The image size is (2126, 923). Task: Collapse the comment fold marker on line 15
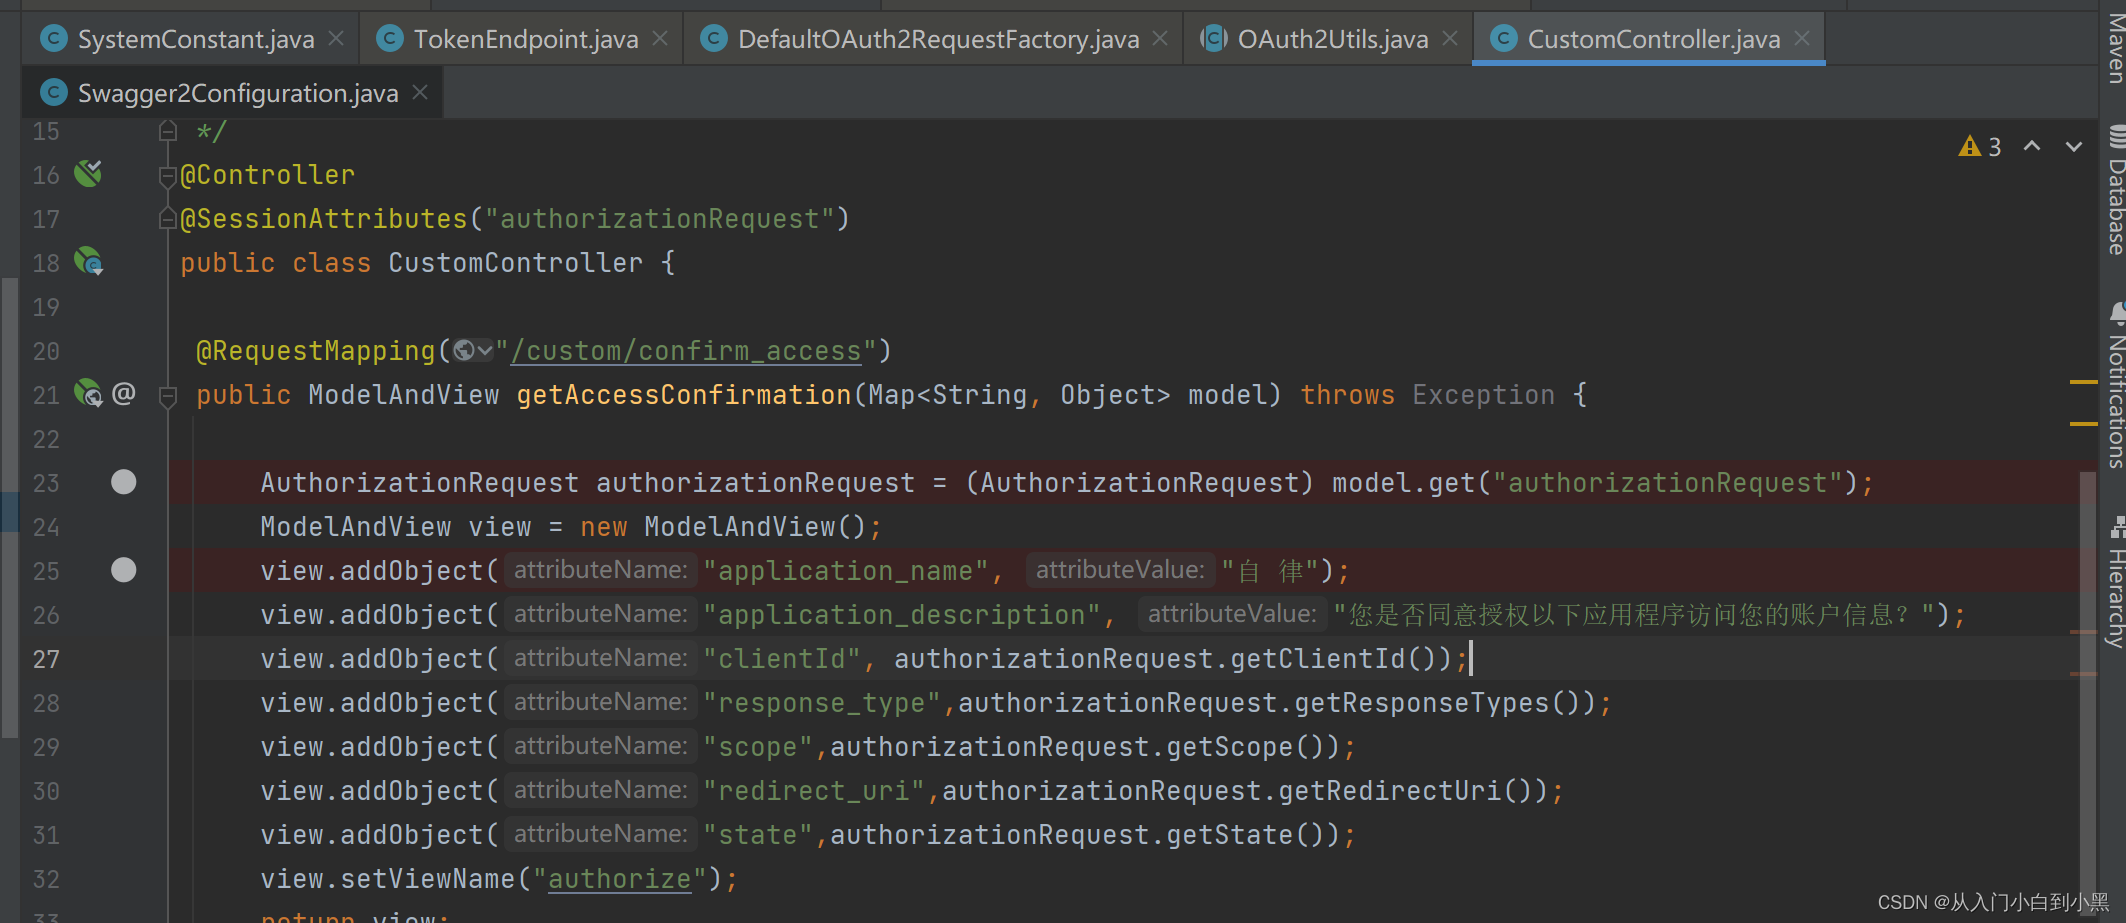tap(168, 131)
